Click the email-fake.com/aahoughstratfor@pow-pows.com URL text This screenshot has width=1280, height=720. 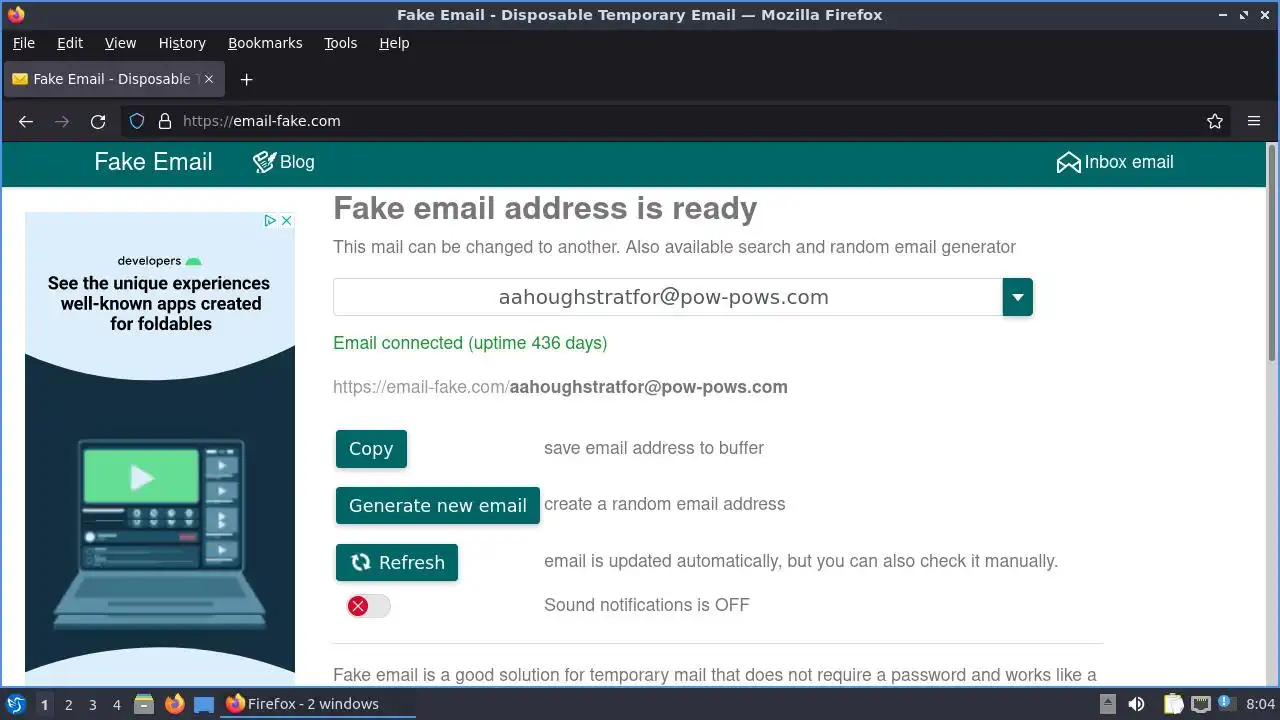[x=560, y=387]
